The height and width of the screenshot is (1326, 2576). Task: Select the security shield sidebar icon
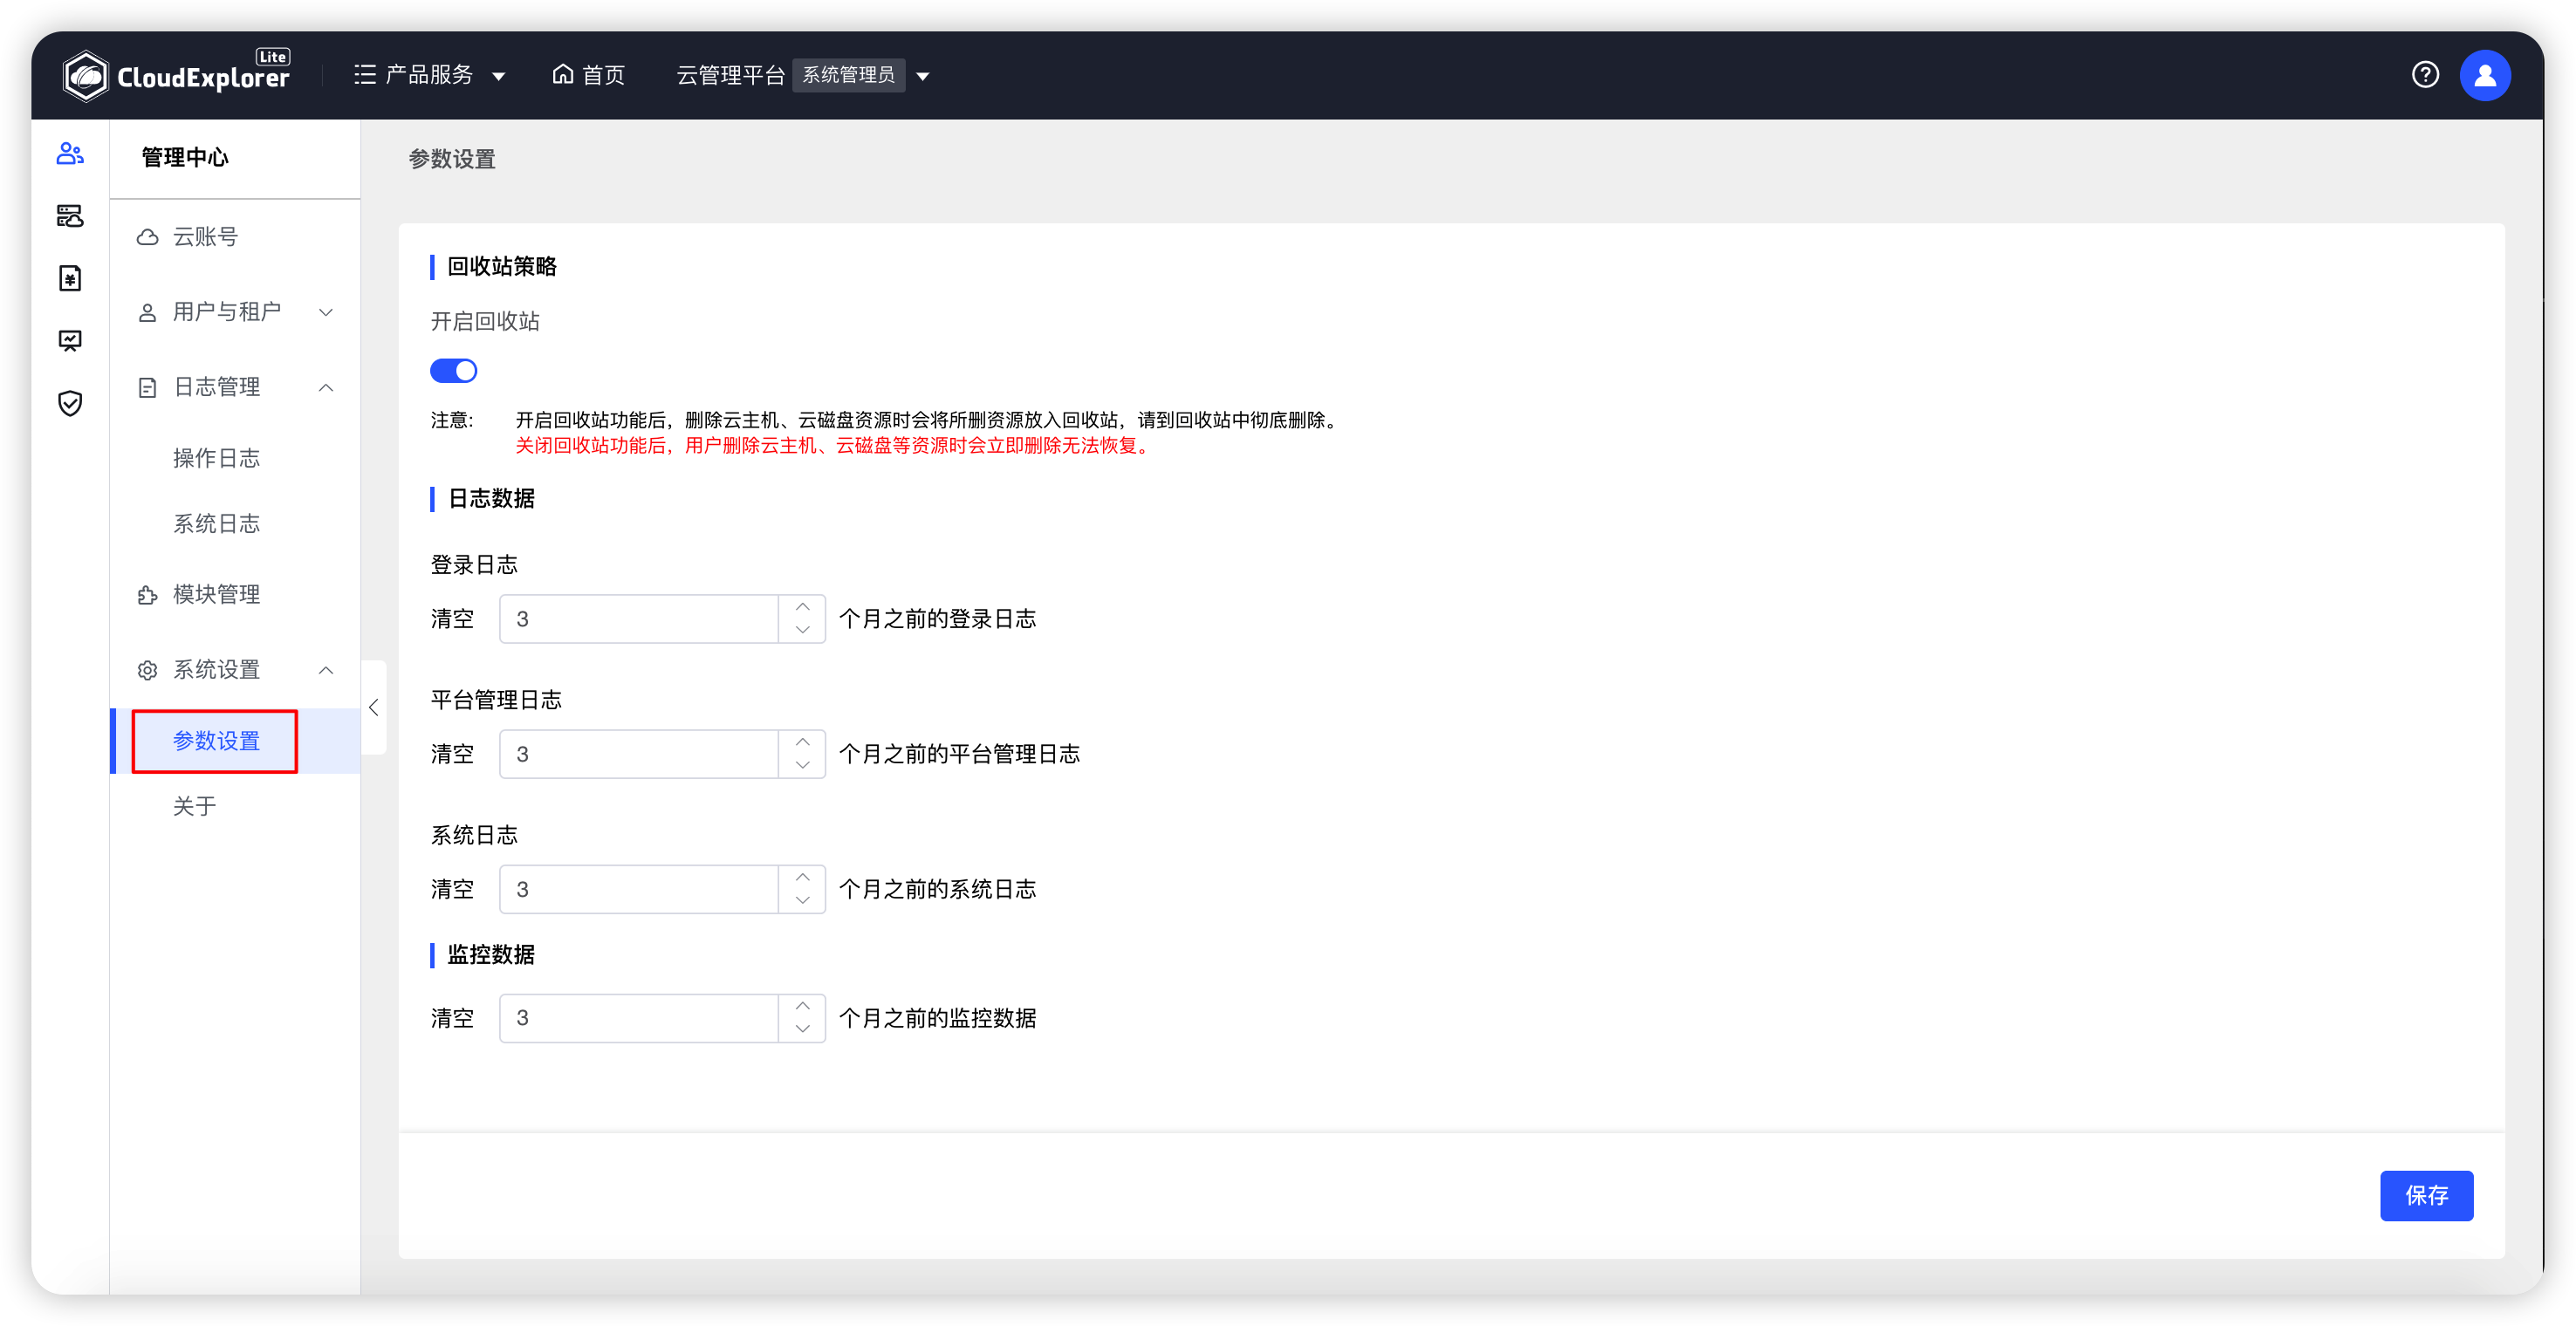pos(70,403)
